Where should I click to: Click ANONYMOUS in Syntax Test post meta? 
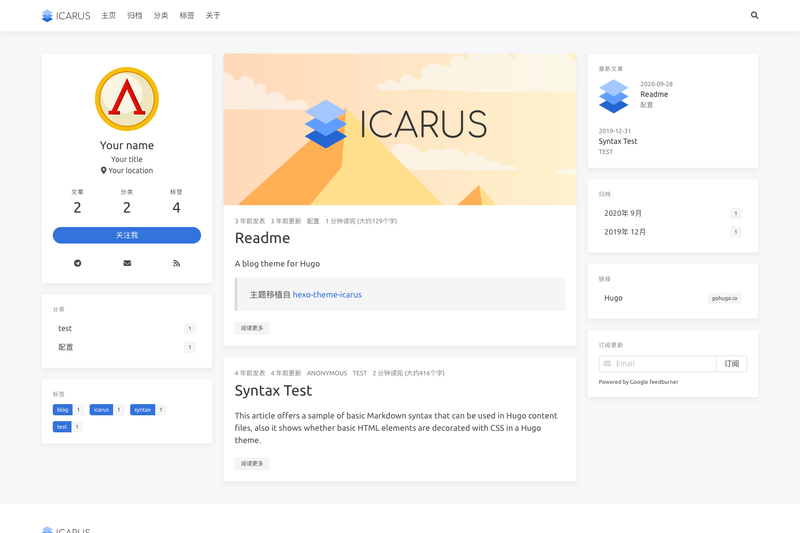coord(327,373)
